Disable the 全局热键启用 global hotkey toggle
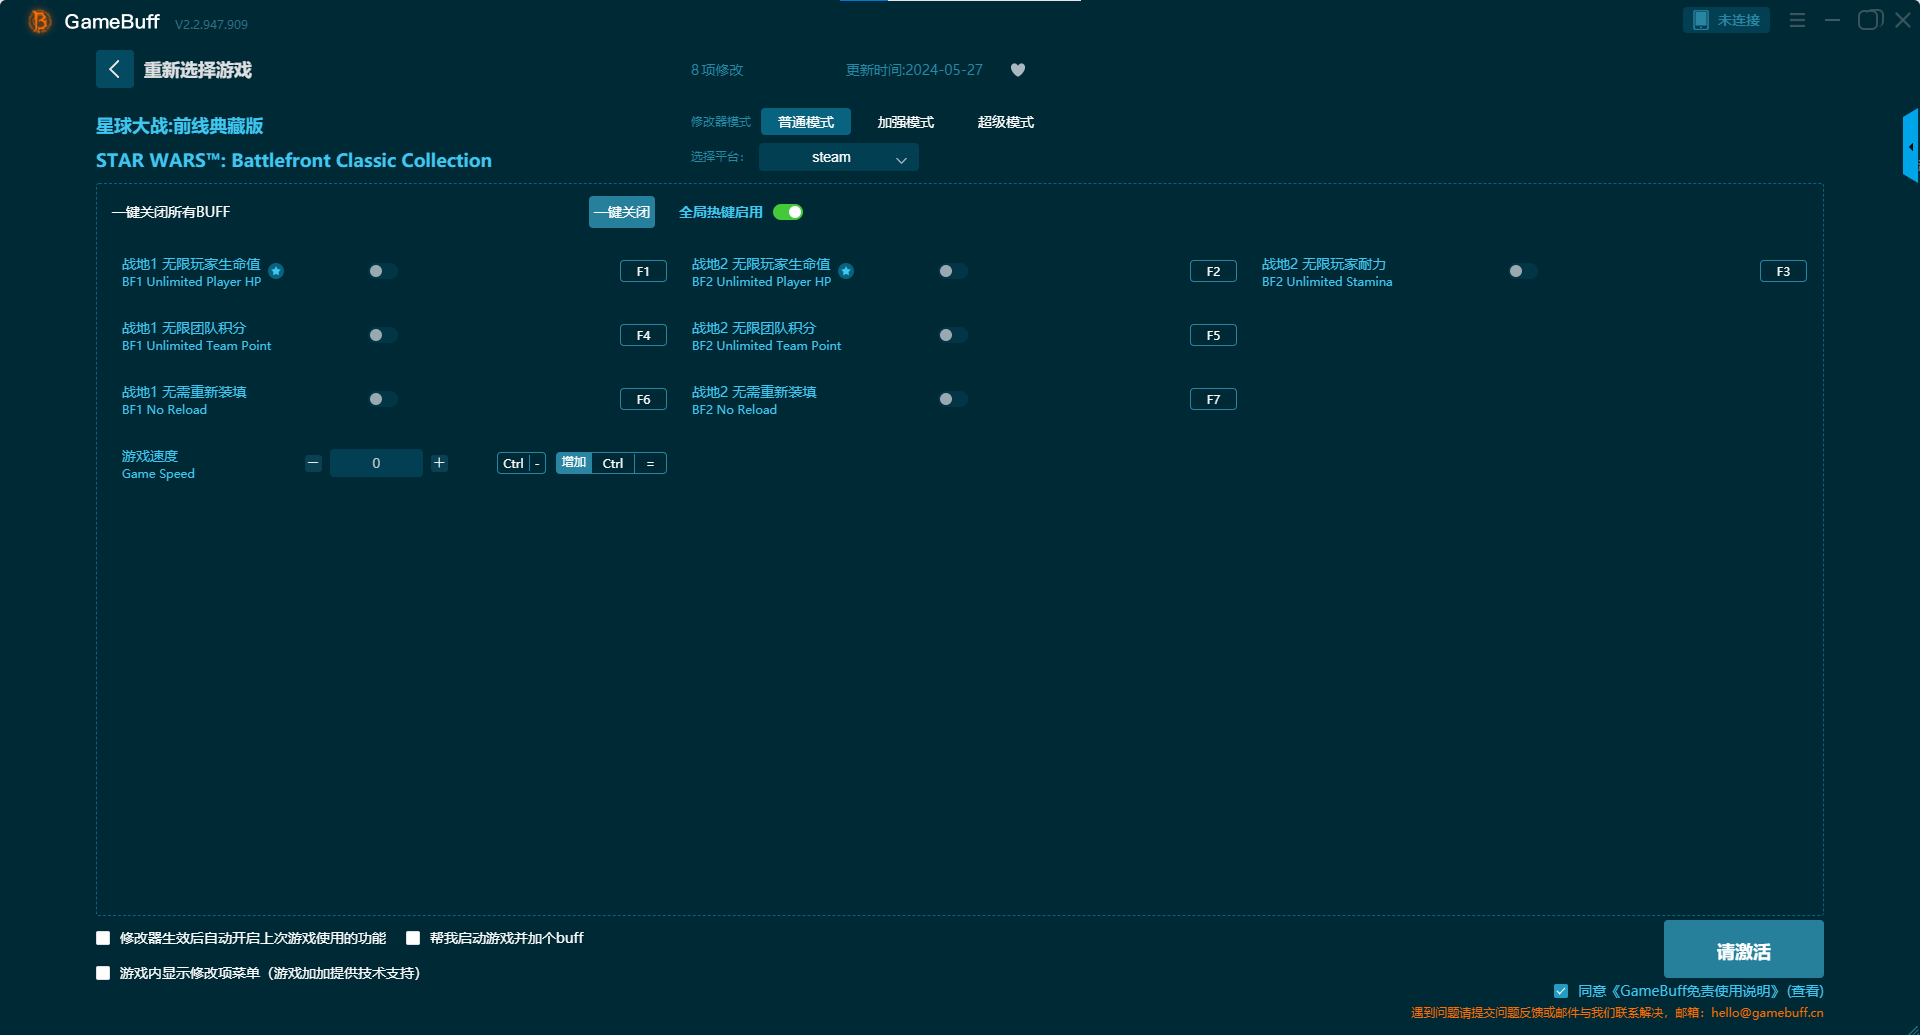Screen dimensions: 1920x1035 [x=788, y=212]
